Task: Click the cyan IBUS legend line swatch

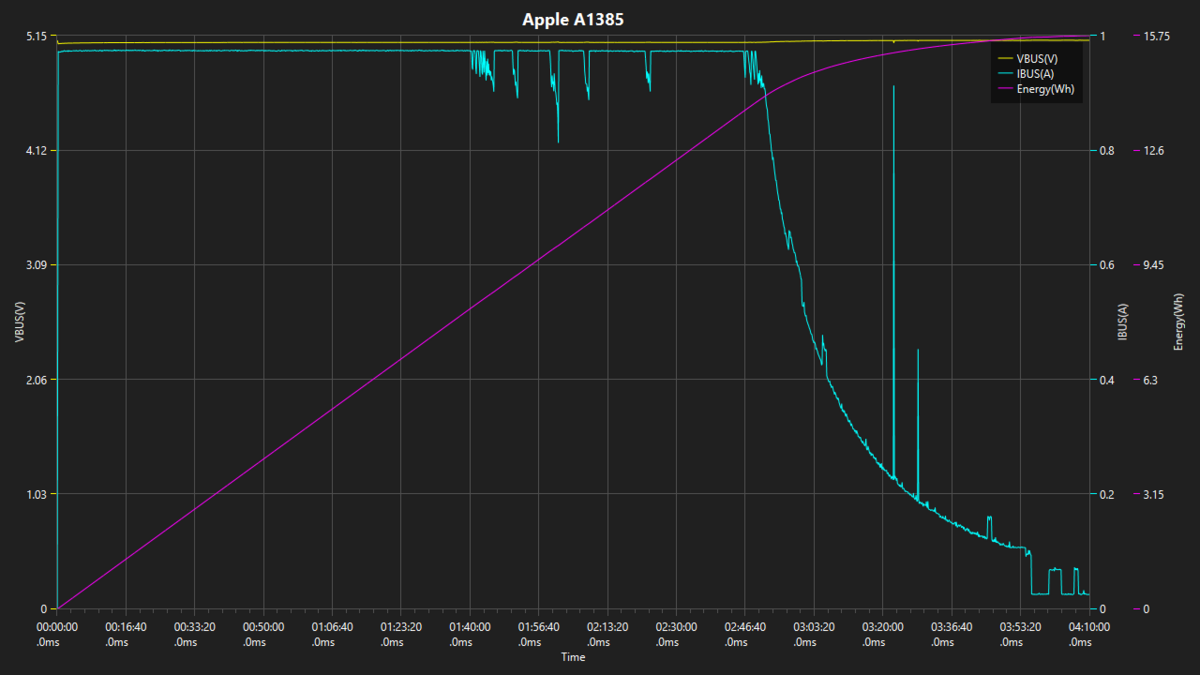Action: click(1005, 74)
